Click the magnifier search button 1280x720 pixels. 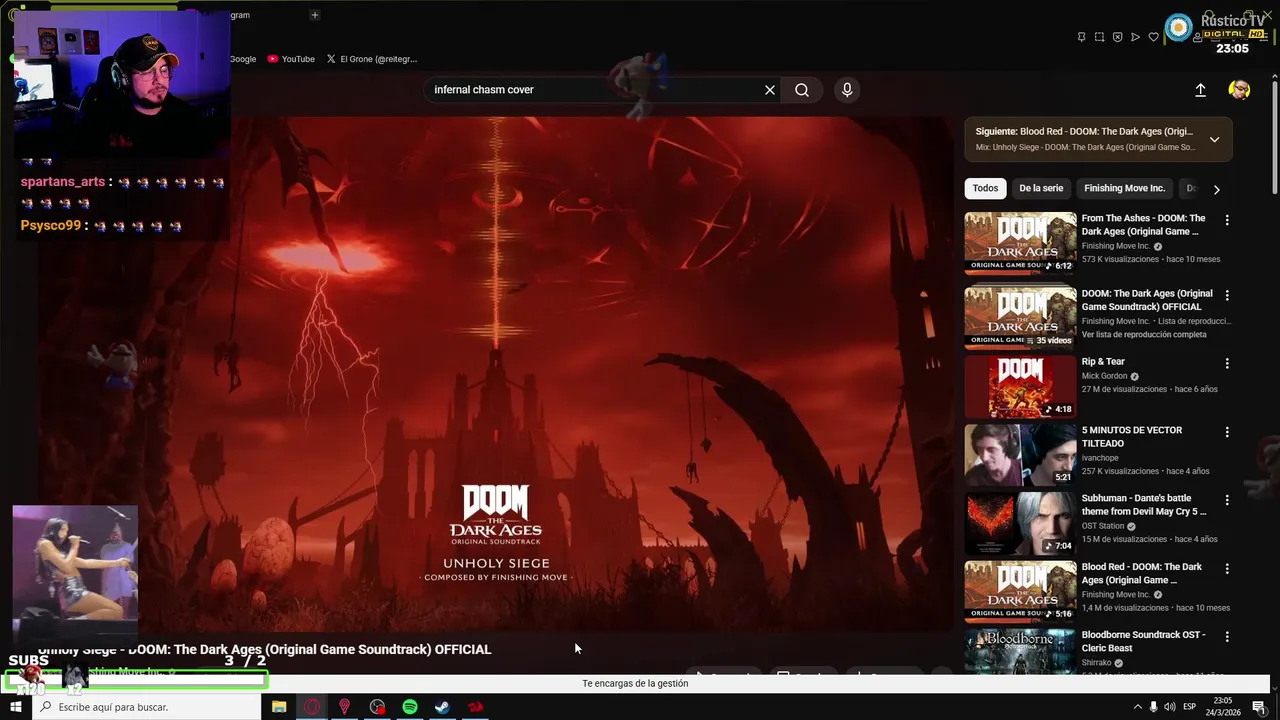point(802,90)
